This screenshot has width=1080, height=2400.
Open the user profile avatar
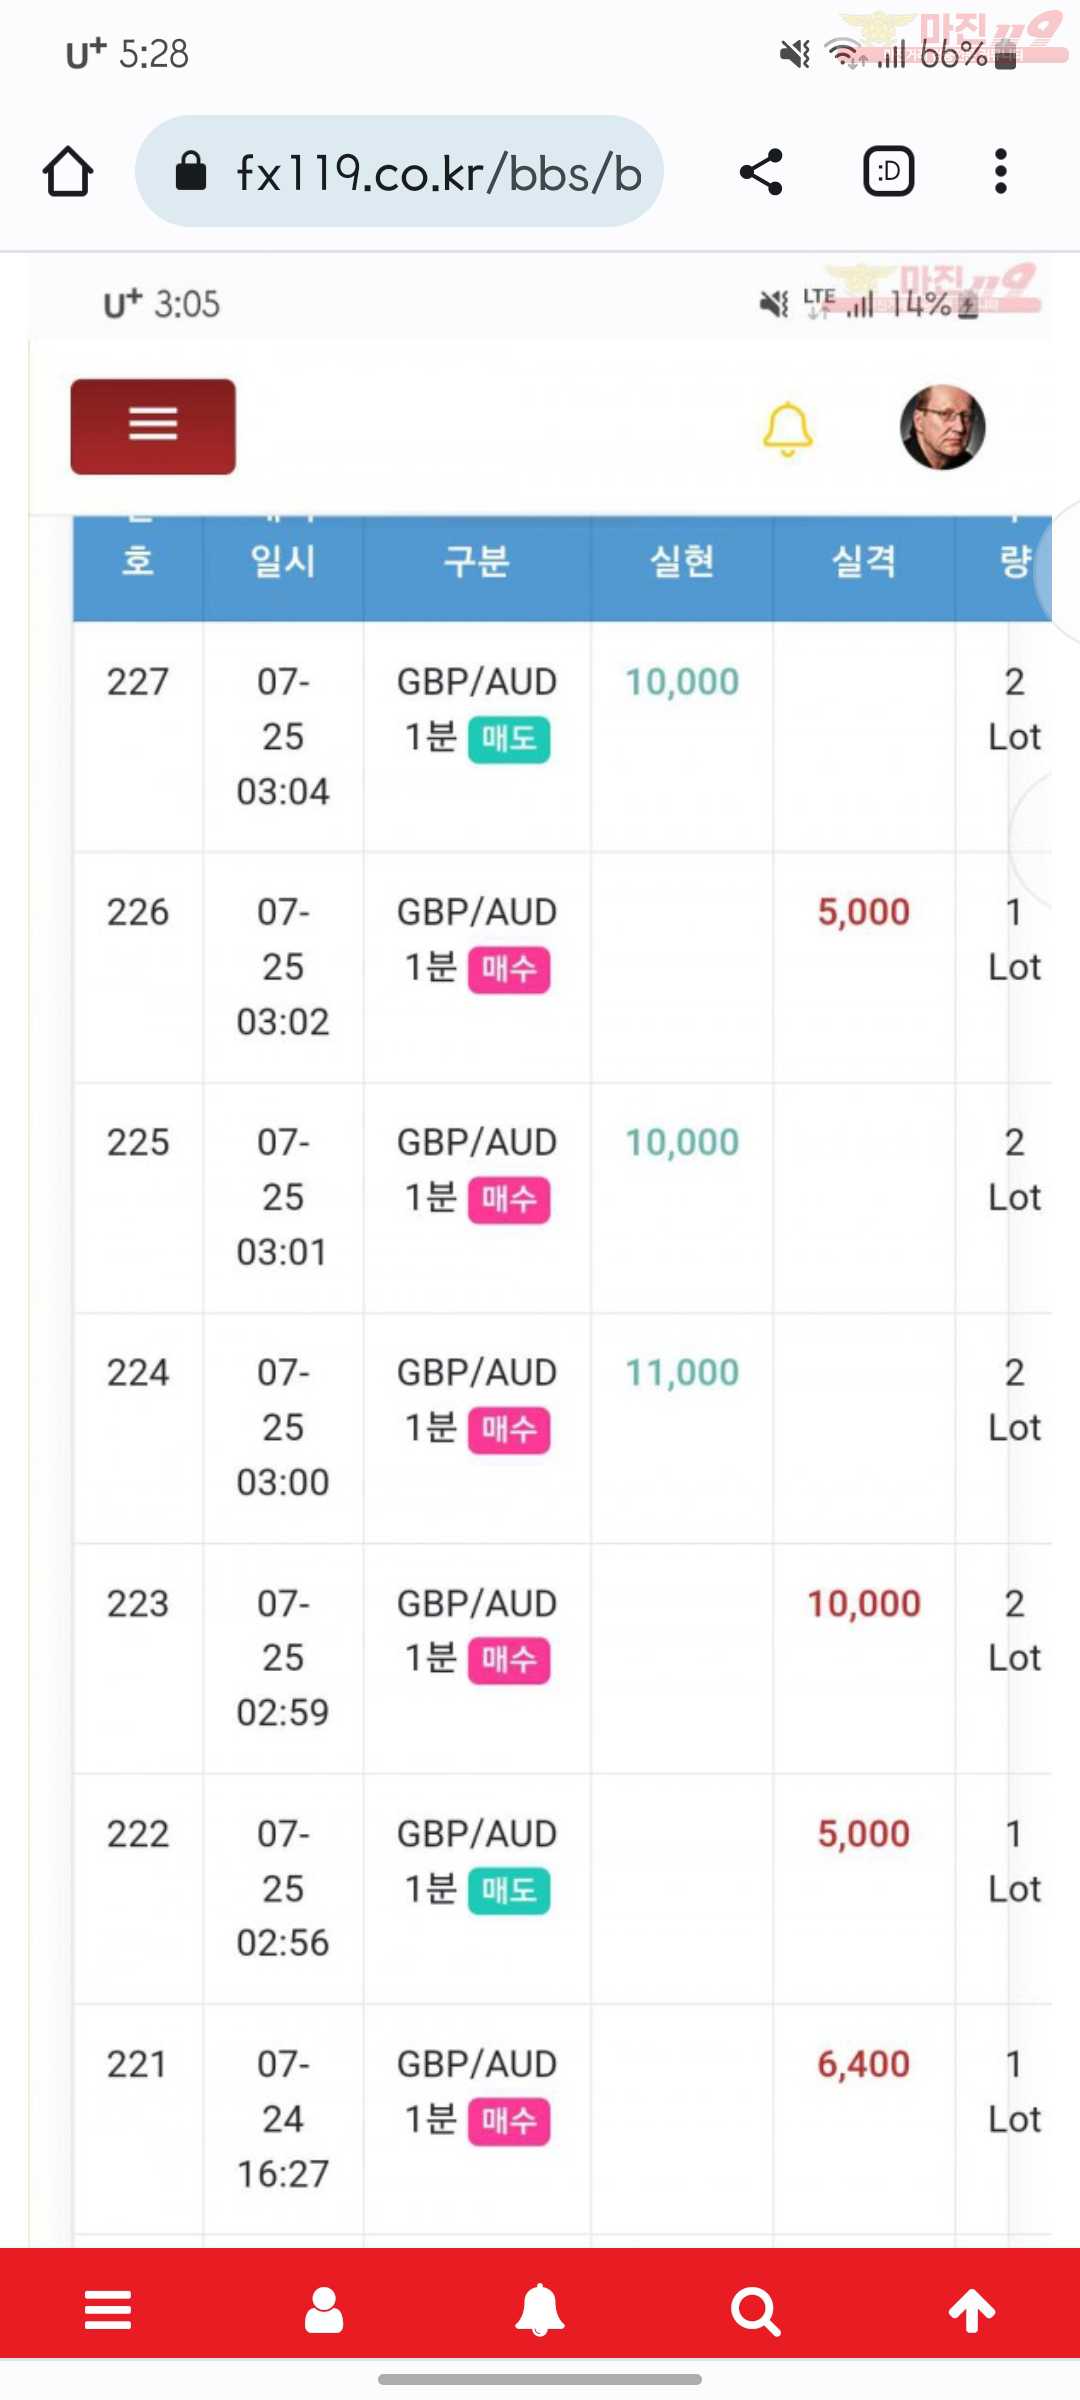pos(942,427)
